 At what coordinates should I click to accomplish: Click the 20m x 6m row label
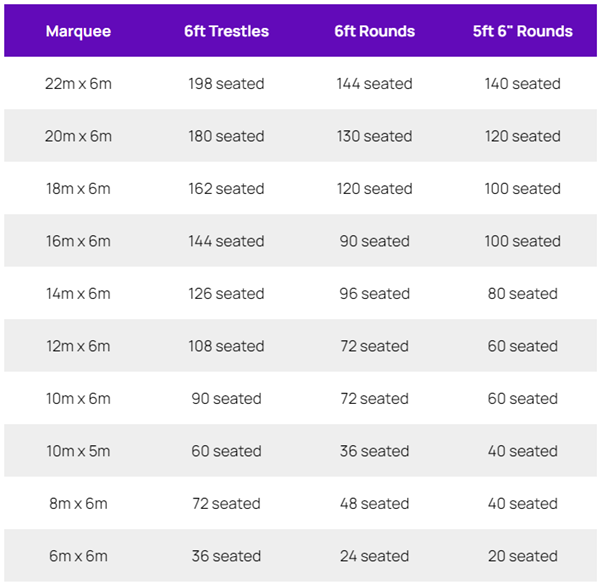(x=78, y=136)
